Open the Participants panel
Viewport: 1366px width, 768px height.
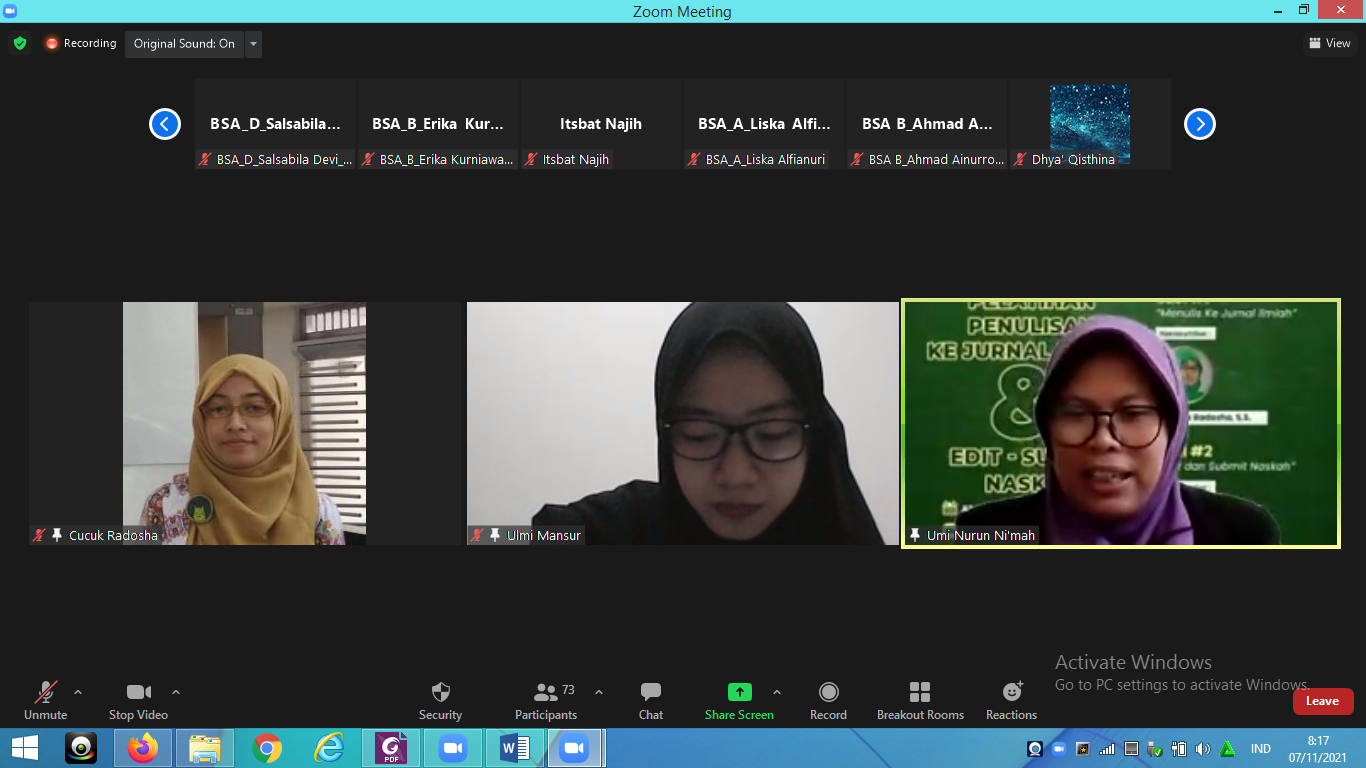[546, 700]
